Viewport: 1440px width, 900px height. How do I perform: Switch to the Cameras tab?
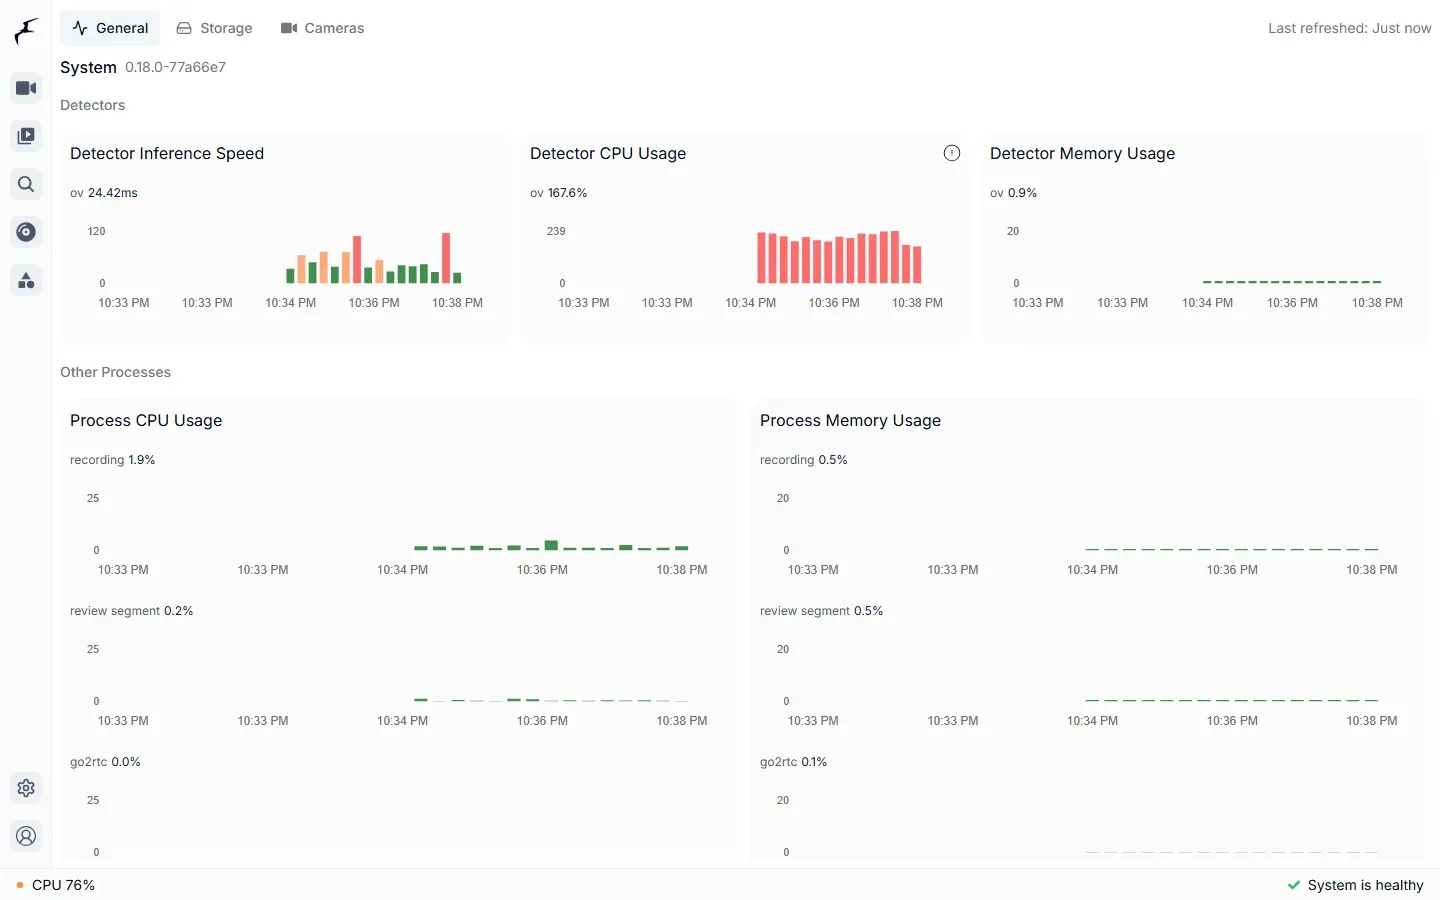322,28
